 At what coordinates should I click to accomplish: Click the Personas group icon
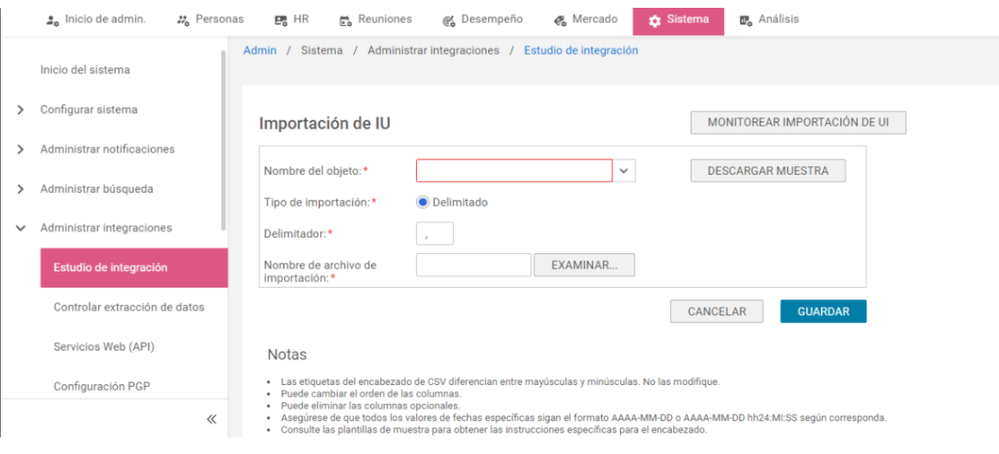[183, 20]
